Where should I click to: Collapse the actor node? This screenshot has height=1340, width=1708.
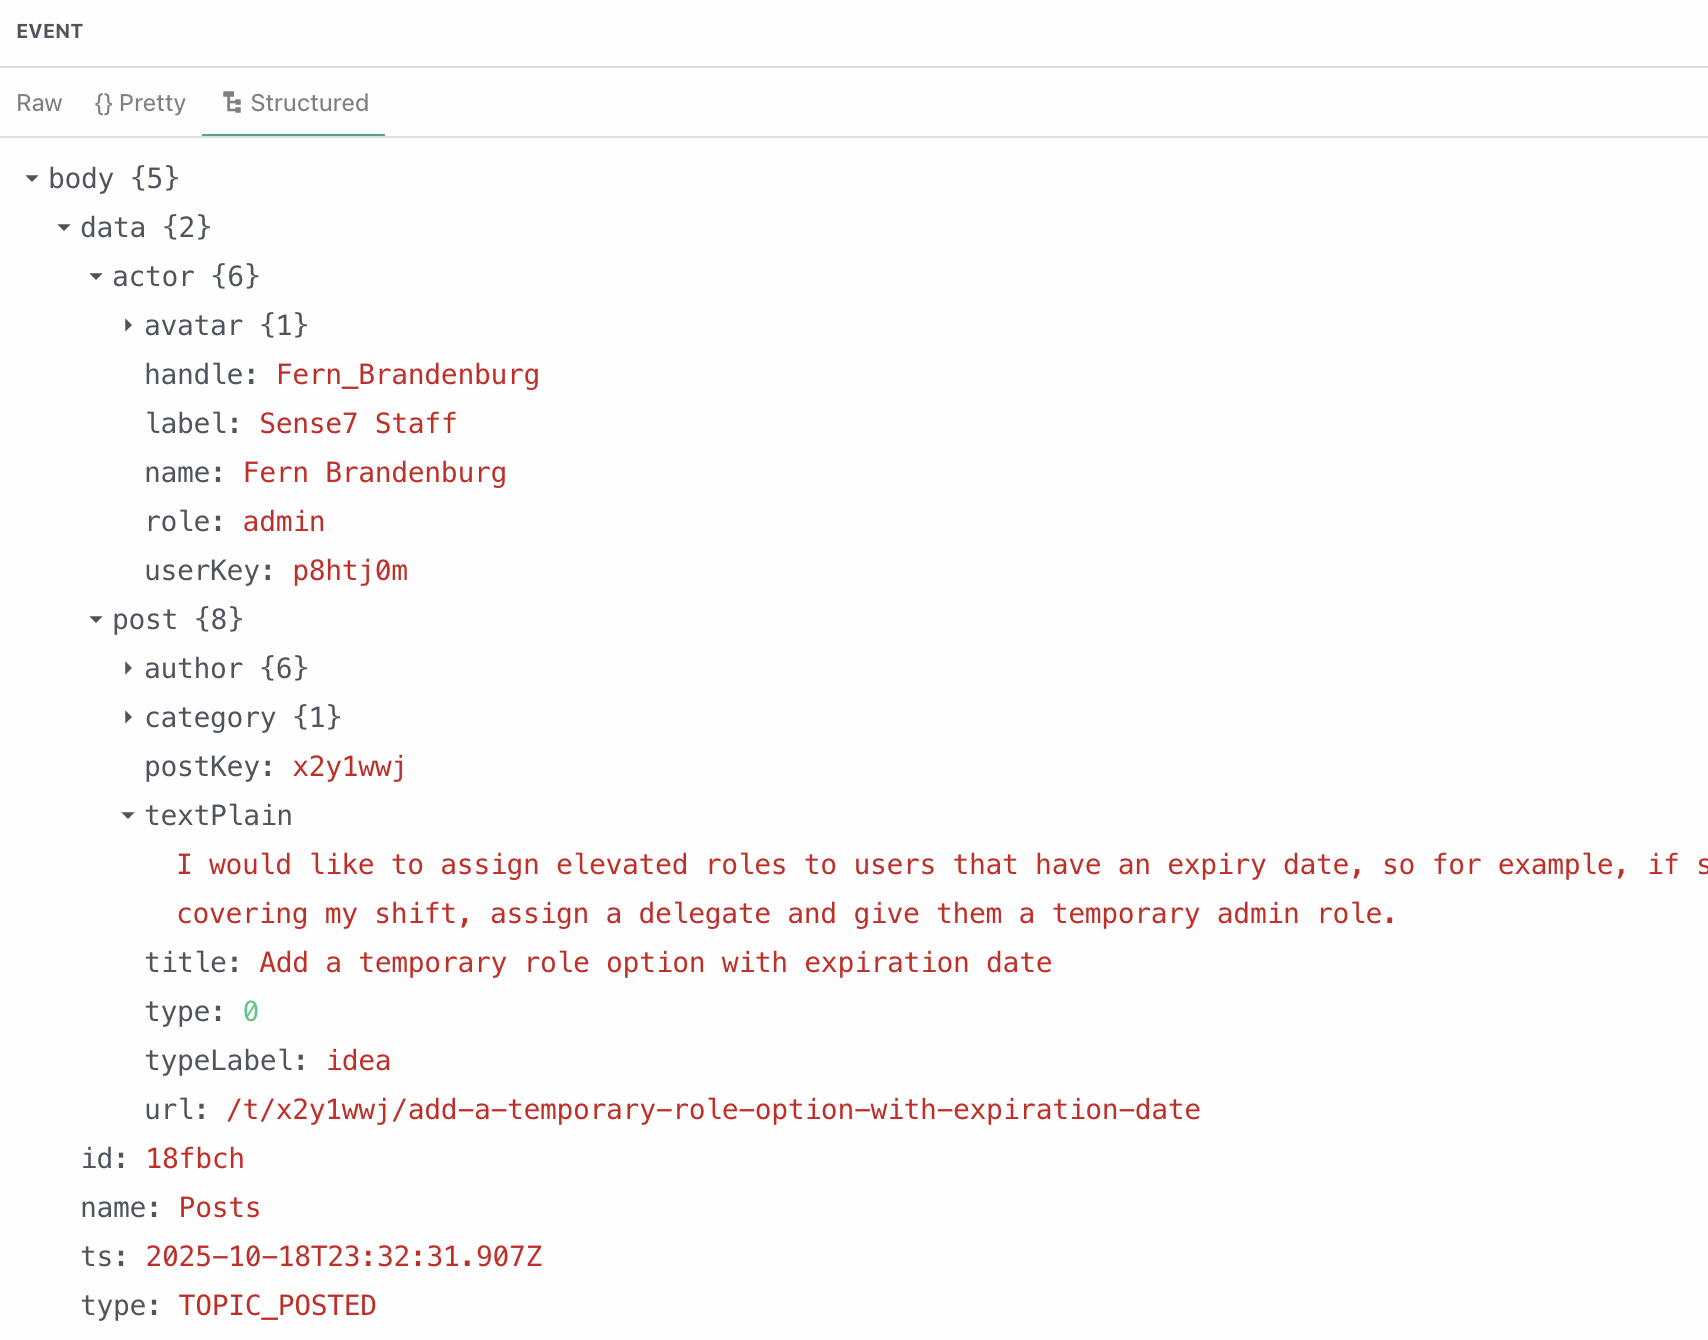[x=96, y=277]
